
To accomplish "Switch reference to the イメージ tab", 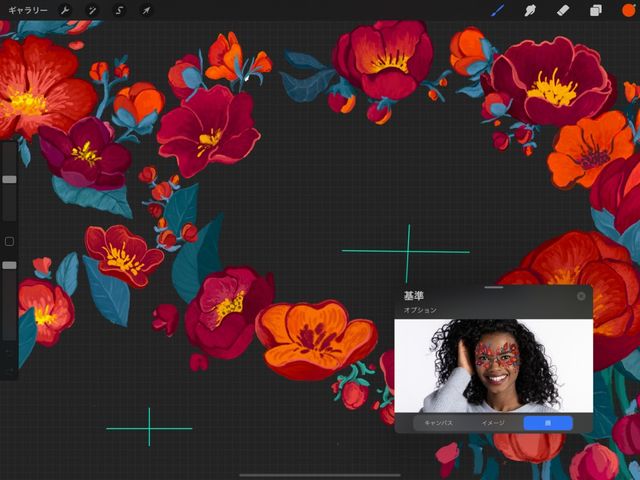I will [493, 423].
